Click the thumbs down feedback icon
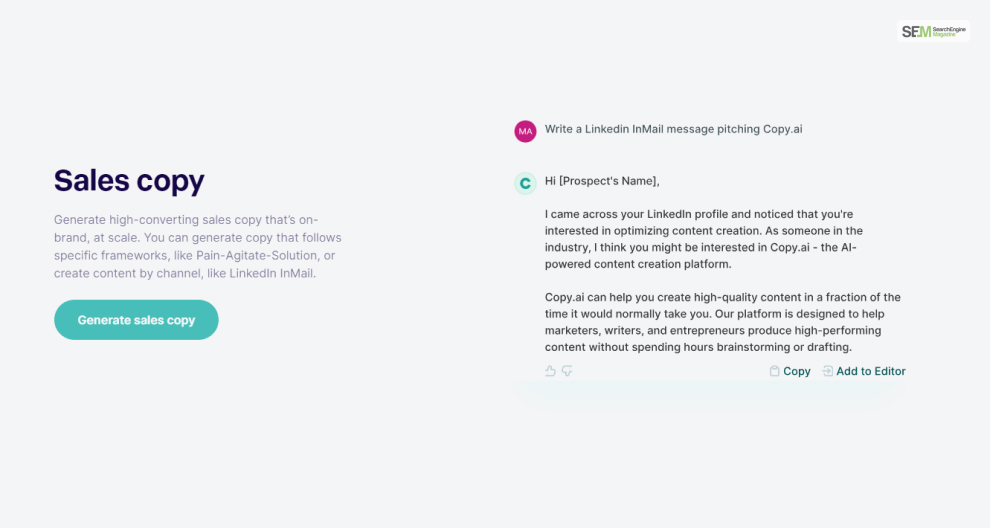This screenshot has height=528, width=990. (567, 371)
